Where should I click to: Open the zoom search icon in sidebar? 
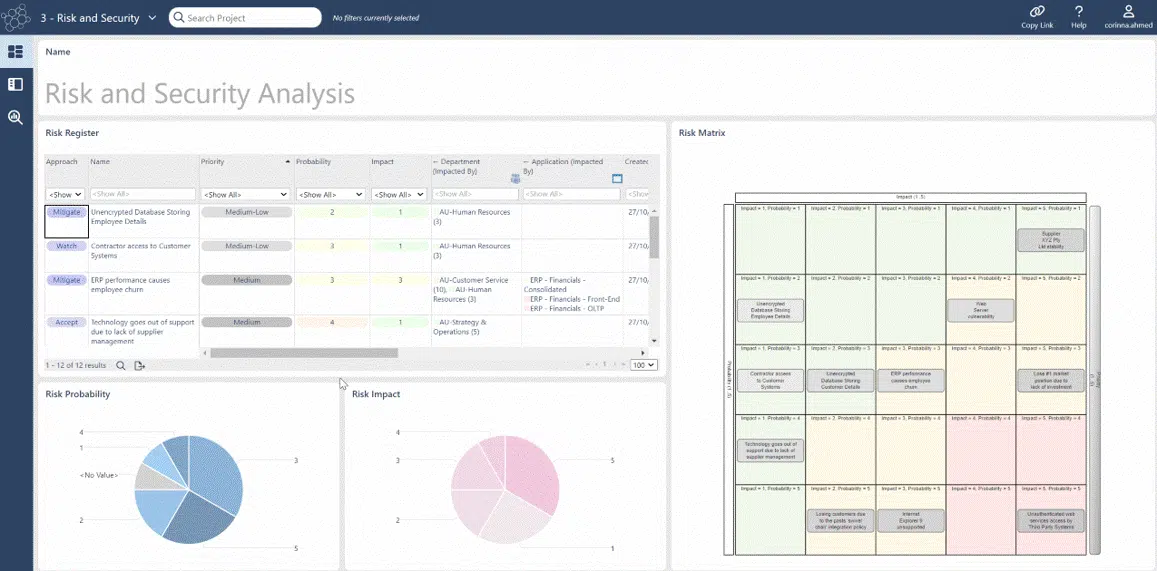pyautogui.click(x=15, y=118)
